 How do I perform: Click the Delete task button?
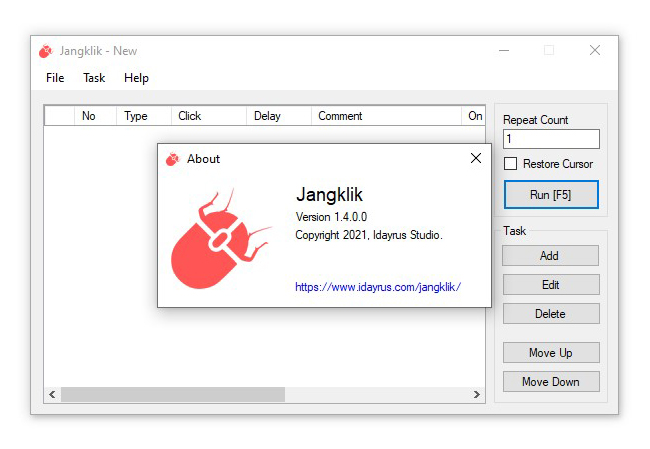click(551, 313)
